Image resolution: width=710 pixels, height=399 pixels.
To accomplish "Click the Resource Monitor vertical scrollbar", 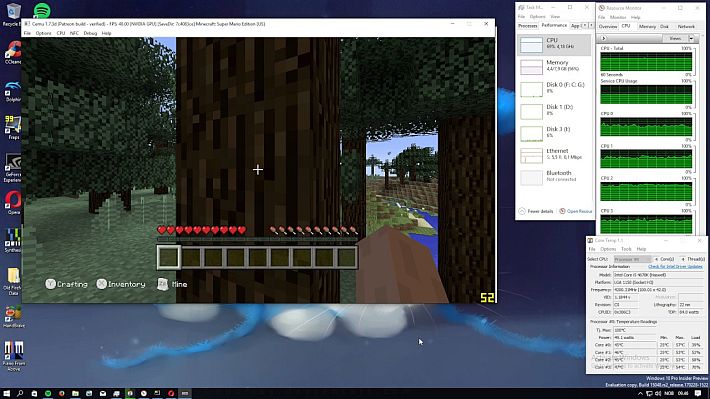I will pyautogui.click(x=702, y=136).
